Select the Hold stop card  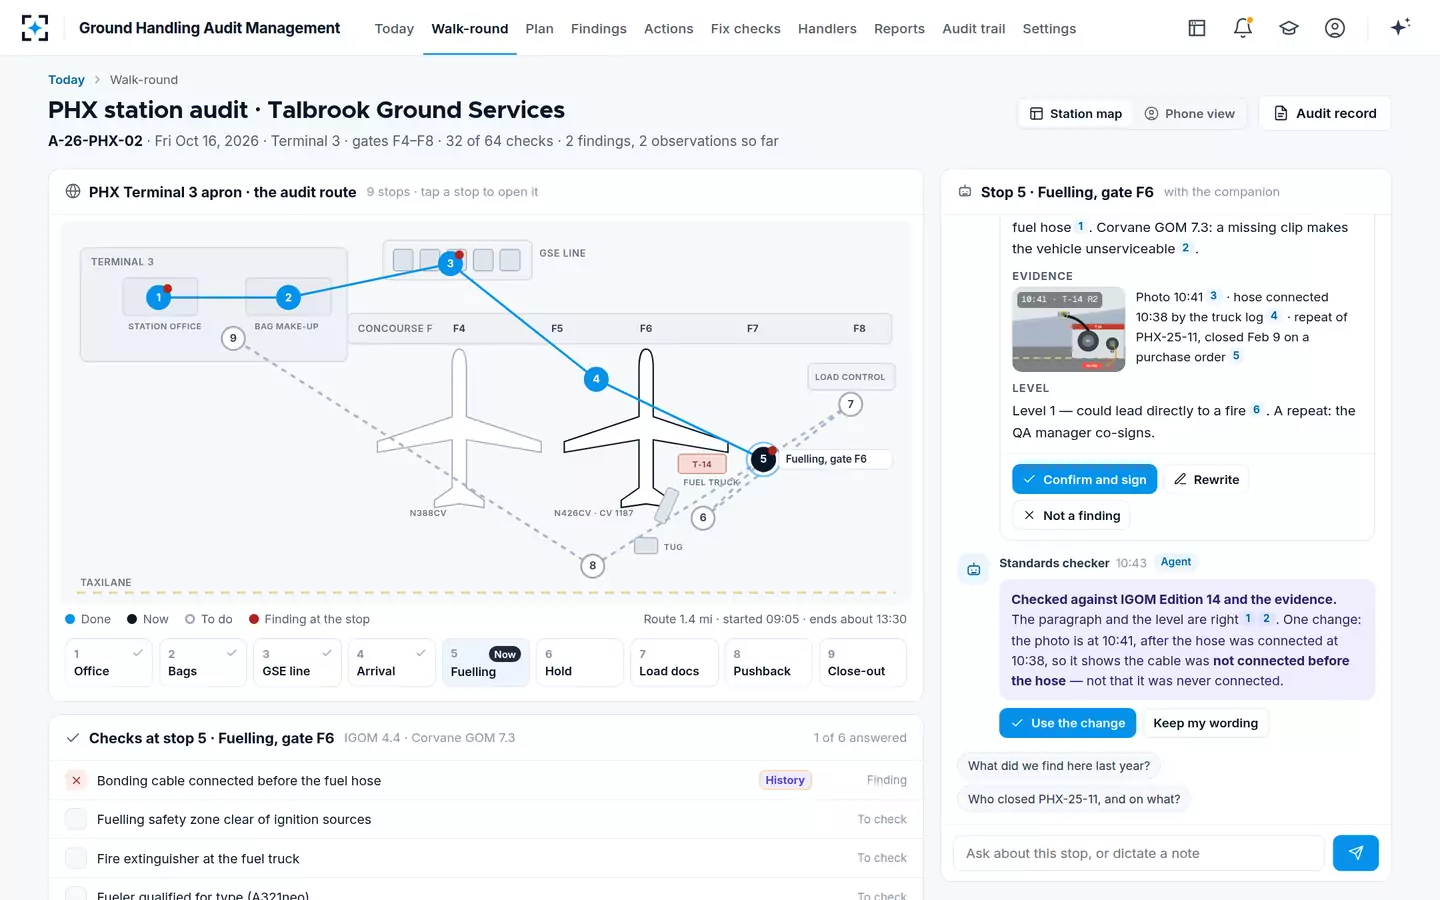pos(580,662)
